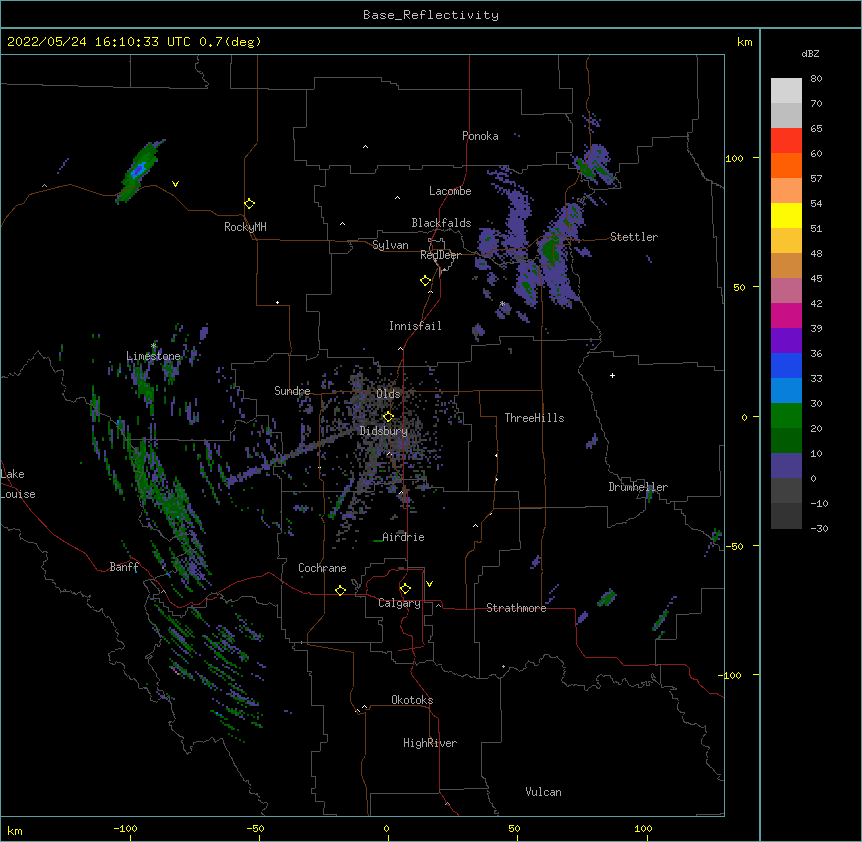Click the blue high-reflectivity cell in northwest
The image size is (862, 842).
click(x=138, y=169)
